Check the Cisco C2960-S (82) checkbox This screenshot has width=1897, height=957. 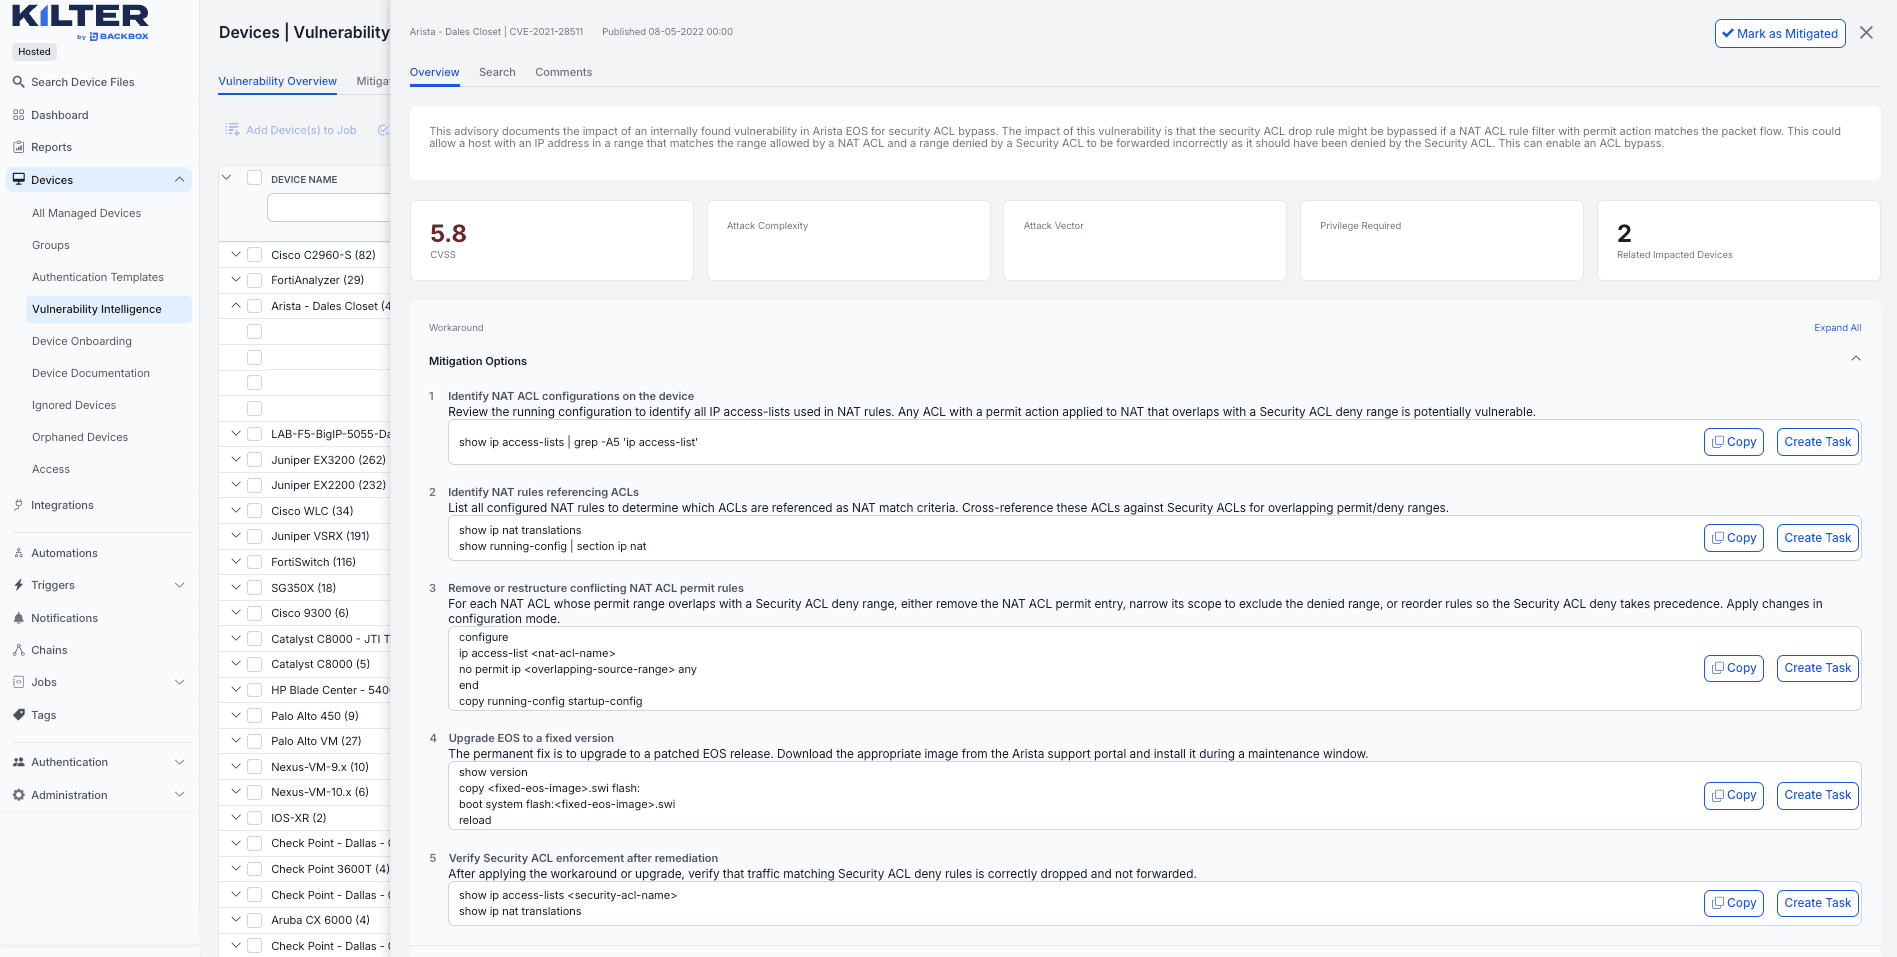coord(254,255)
